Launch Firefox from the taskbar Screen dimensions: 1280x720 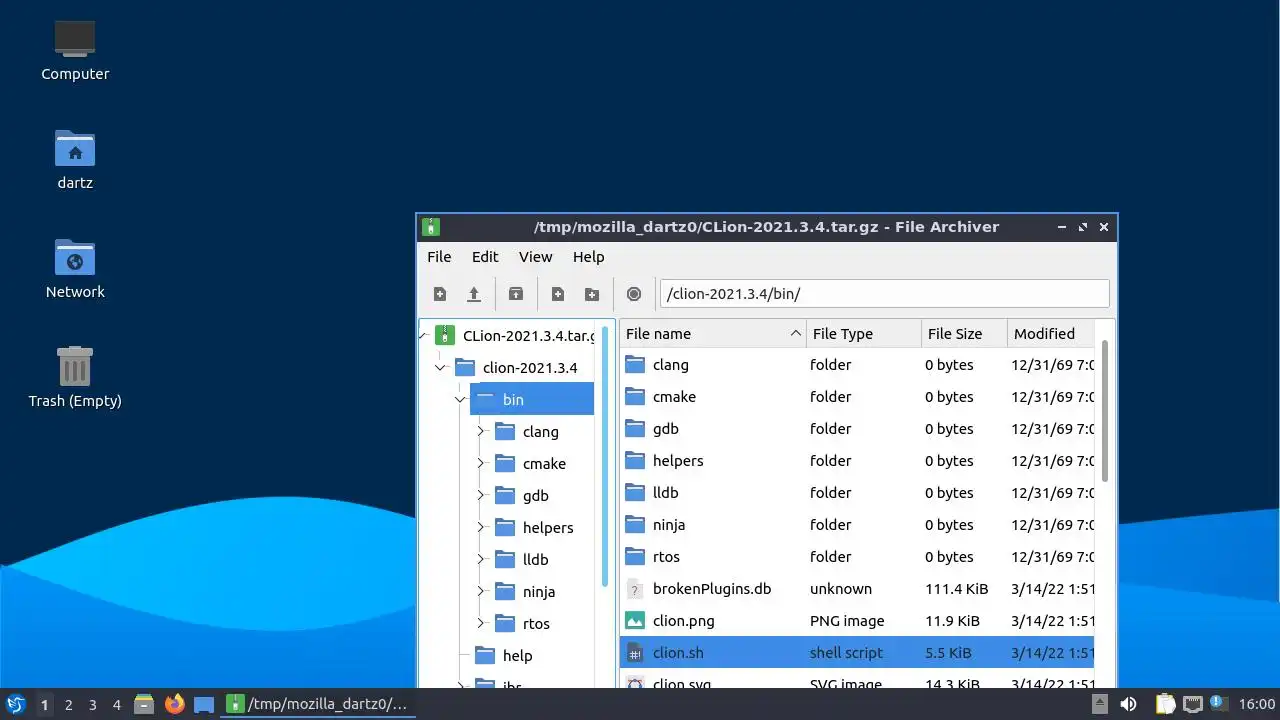[175, 704]
